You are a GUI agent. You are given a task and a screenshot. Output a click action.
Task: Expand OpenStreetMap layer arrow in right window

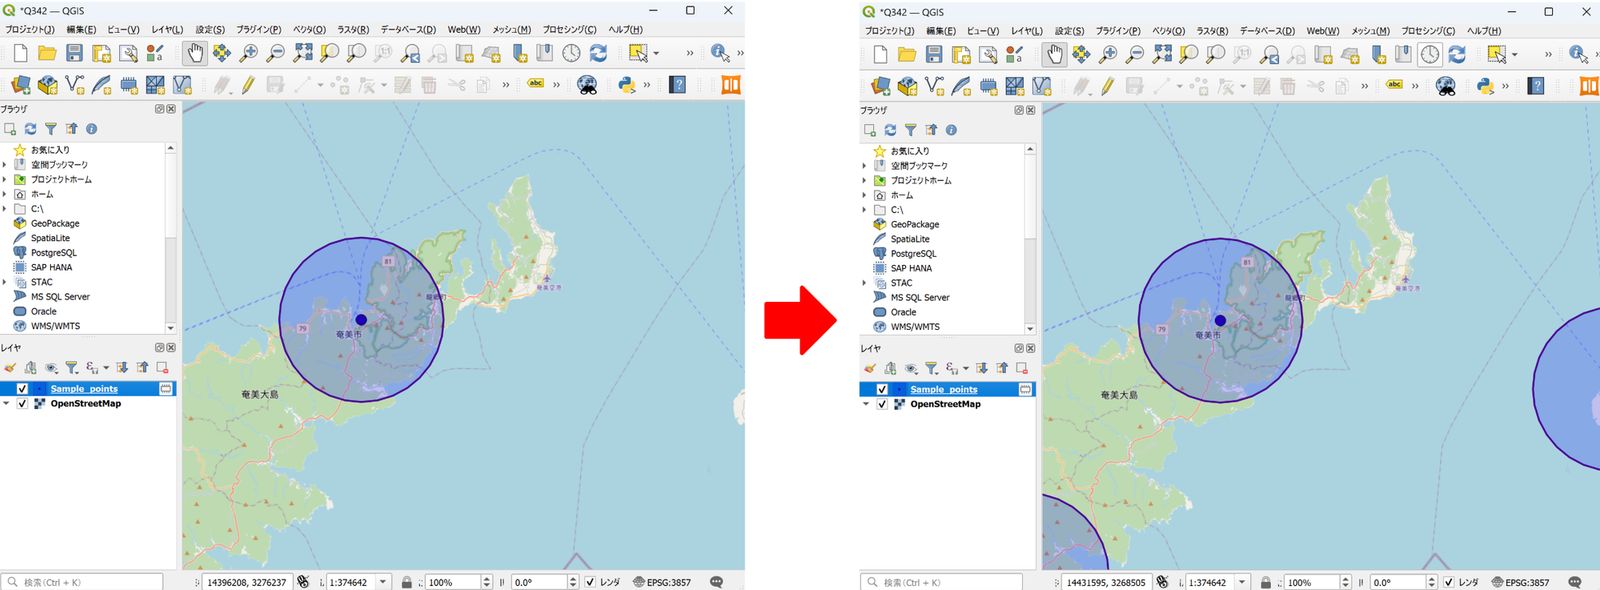click(x=867, y=405)
